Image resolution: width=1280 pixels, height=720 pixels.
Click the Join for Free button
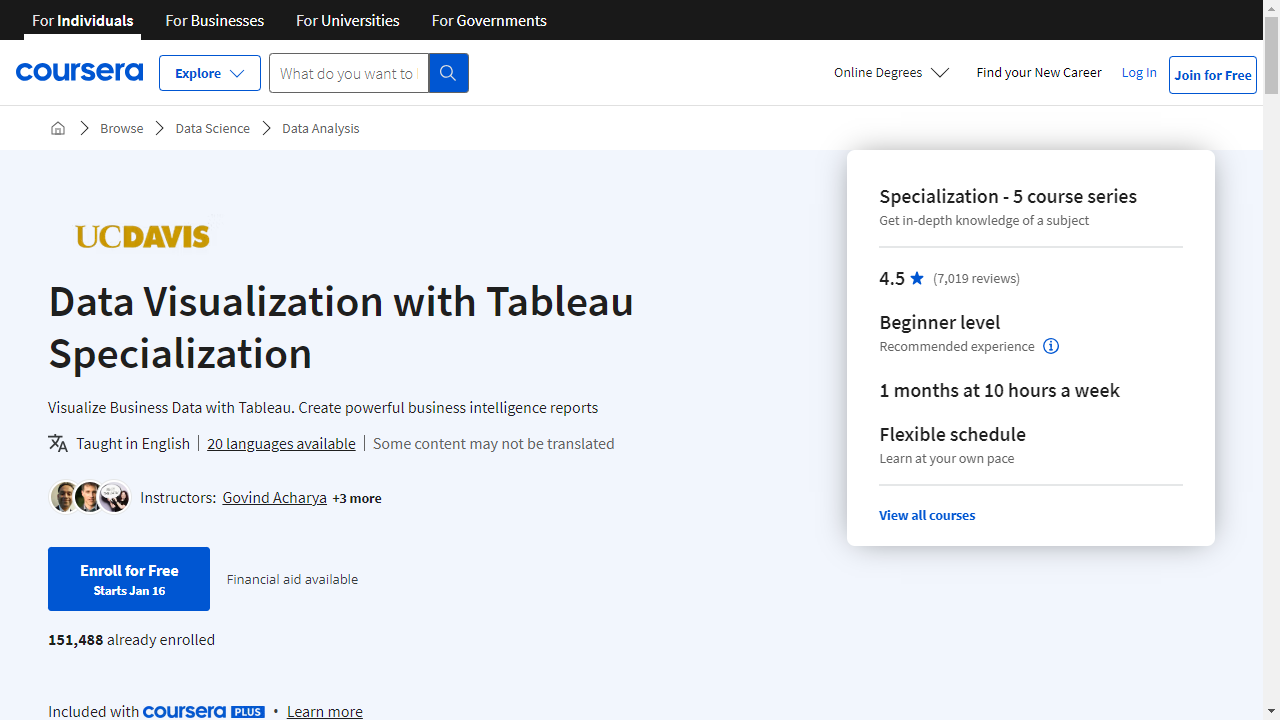[x=1213, y=75]
